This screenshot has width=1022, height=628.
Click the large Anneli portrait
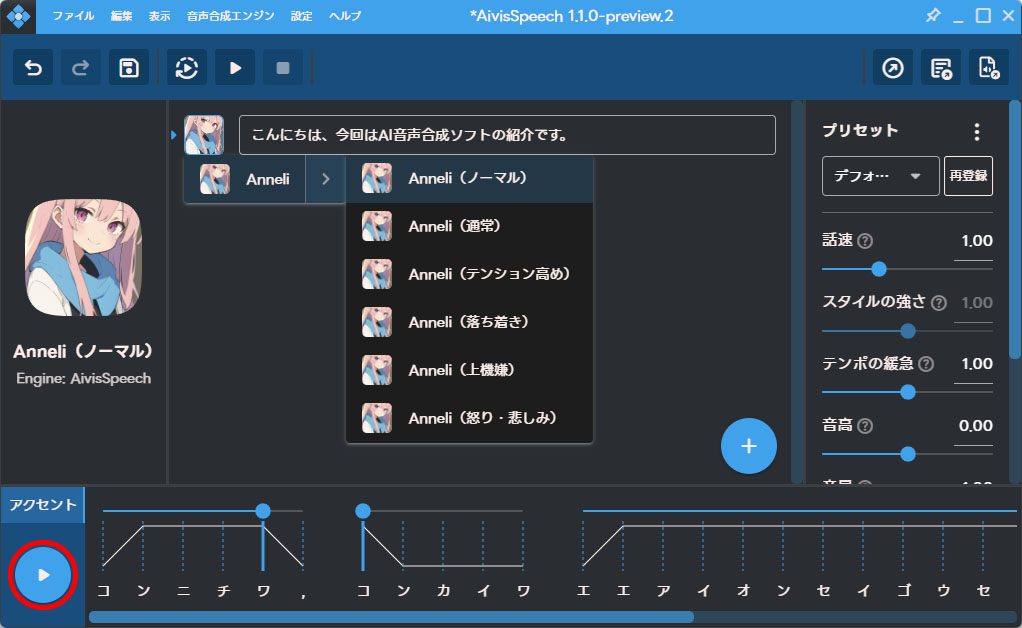tap(83, 258)
